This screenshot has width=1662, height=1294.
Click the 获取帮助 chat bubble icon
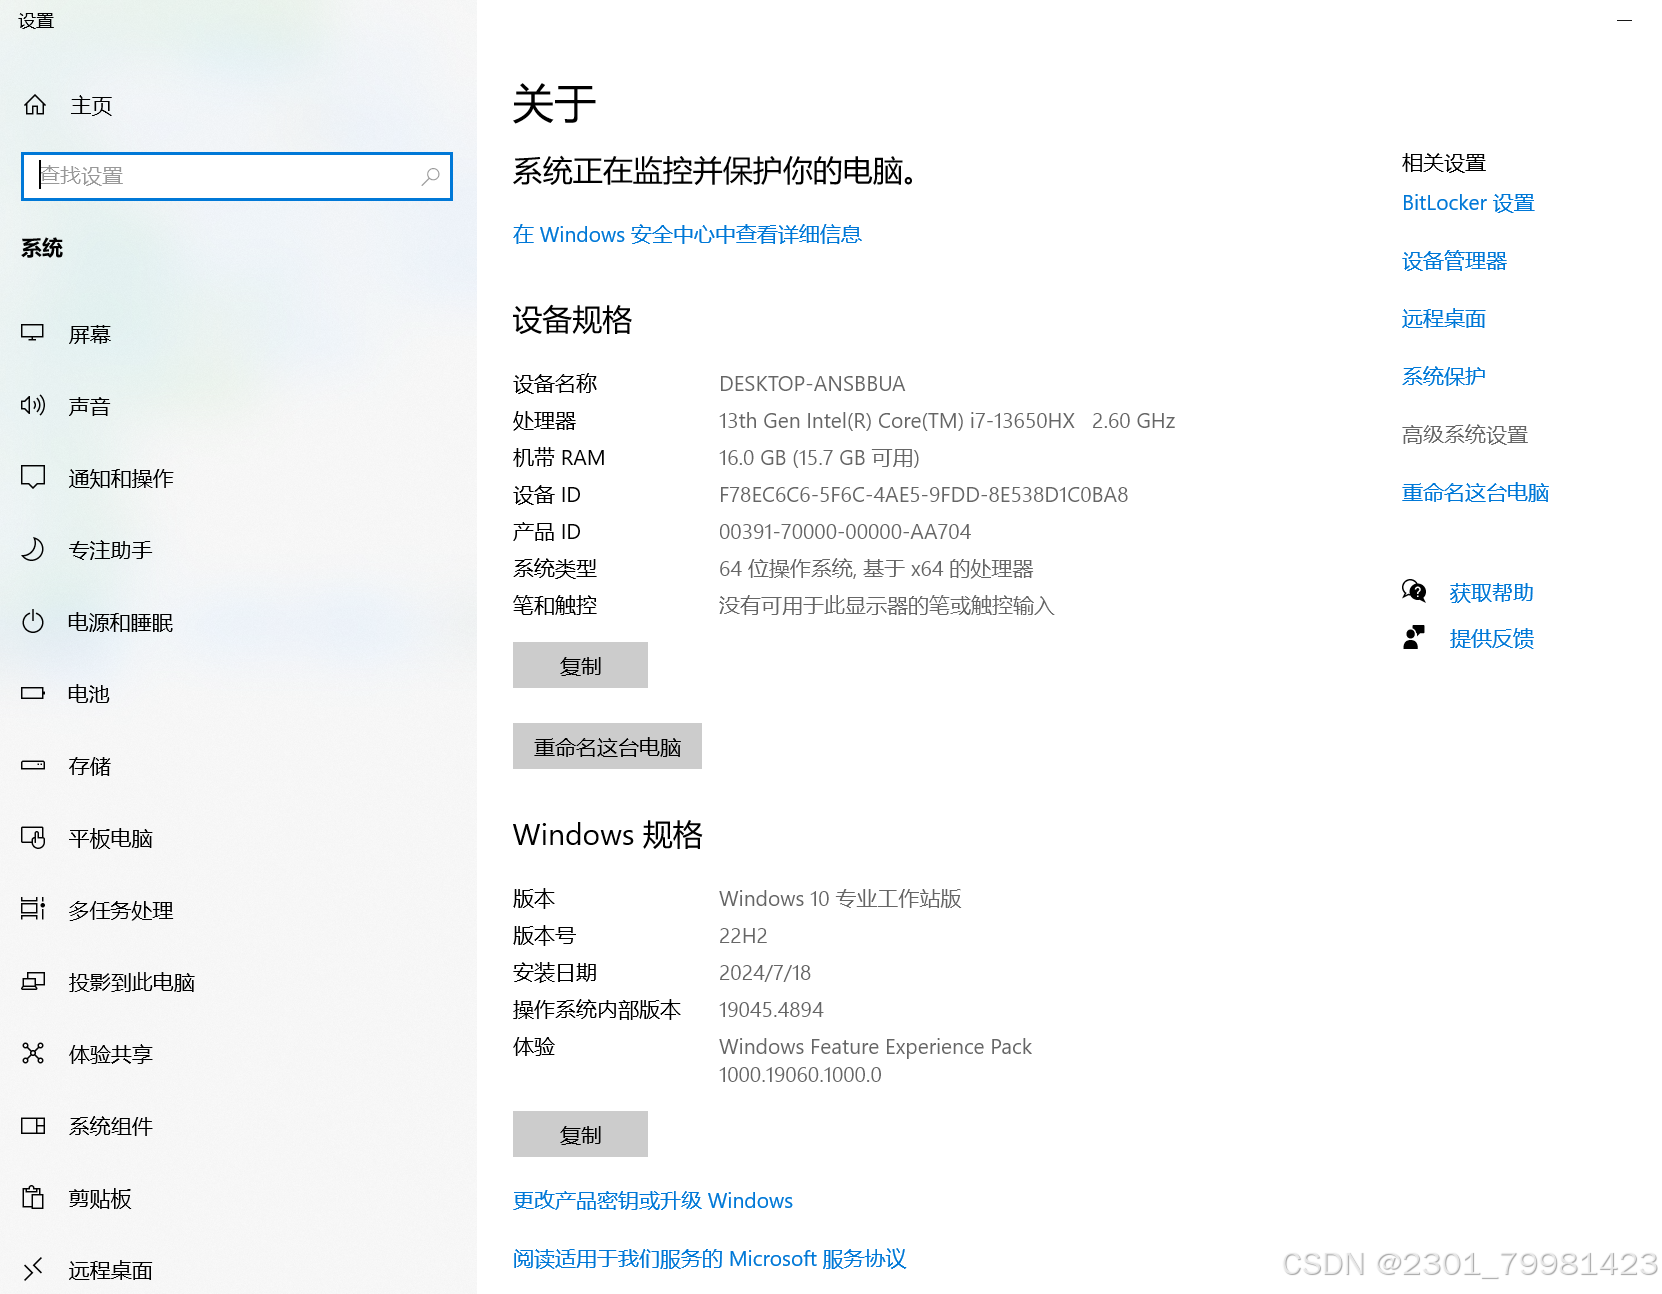1414,591
